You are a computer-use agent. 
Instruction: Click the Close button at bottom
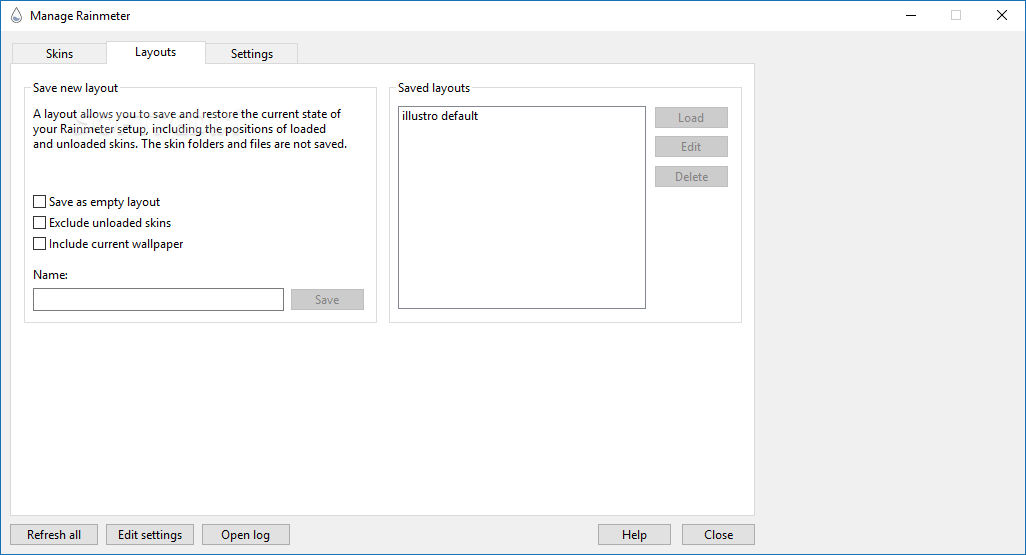[x=718, y=535]
